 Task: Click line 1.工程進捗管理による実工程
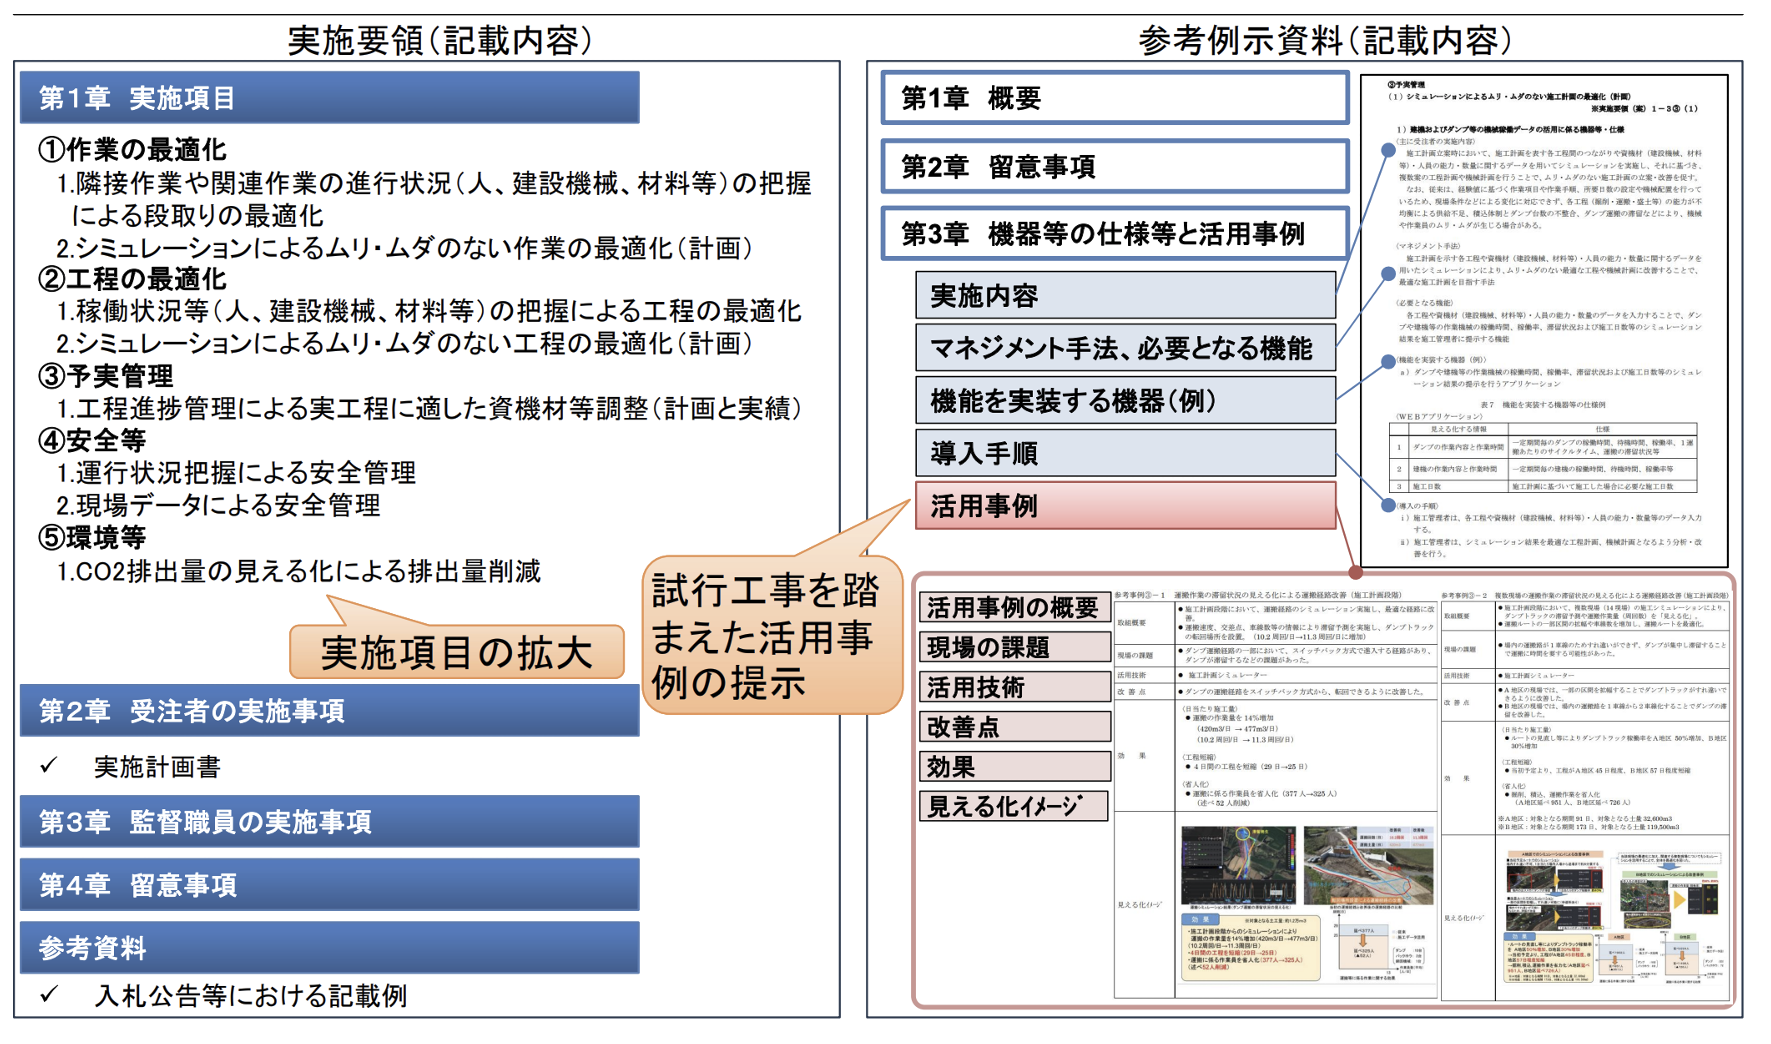(428, 408)
